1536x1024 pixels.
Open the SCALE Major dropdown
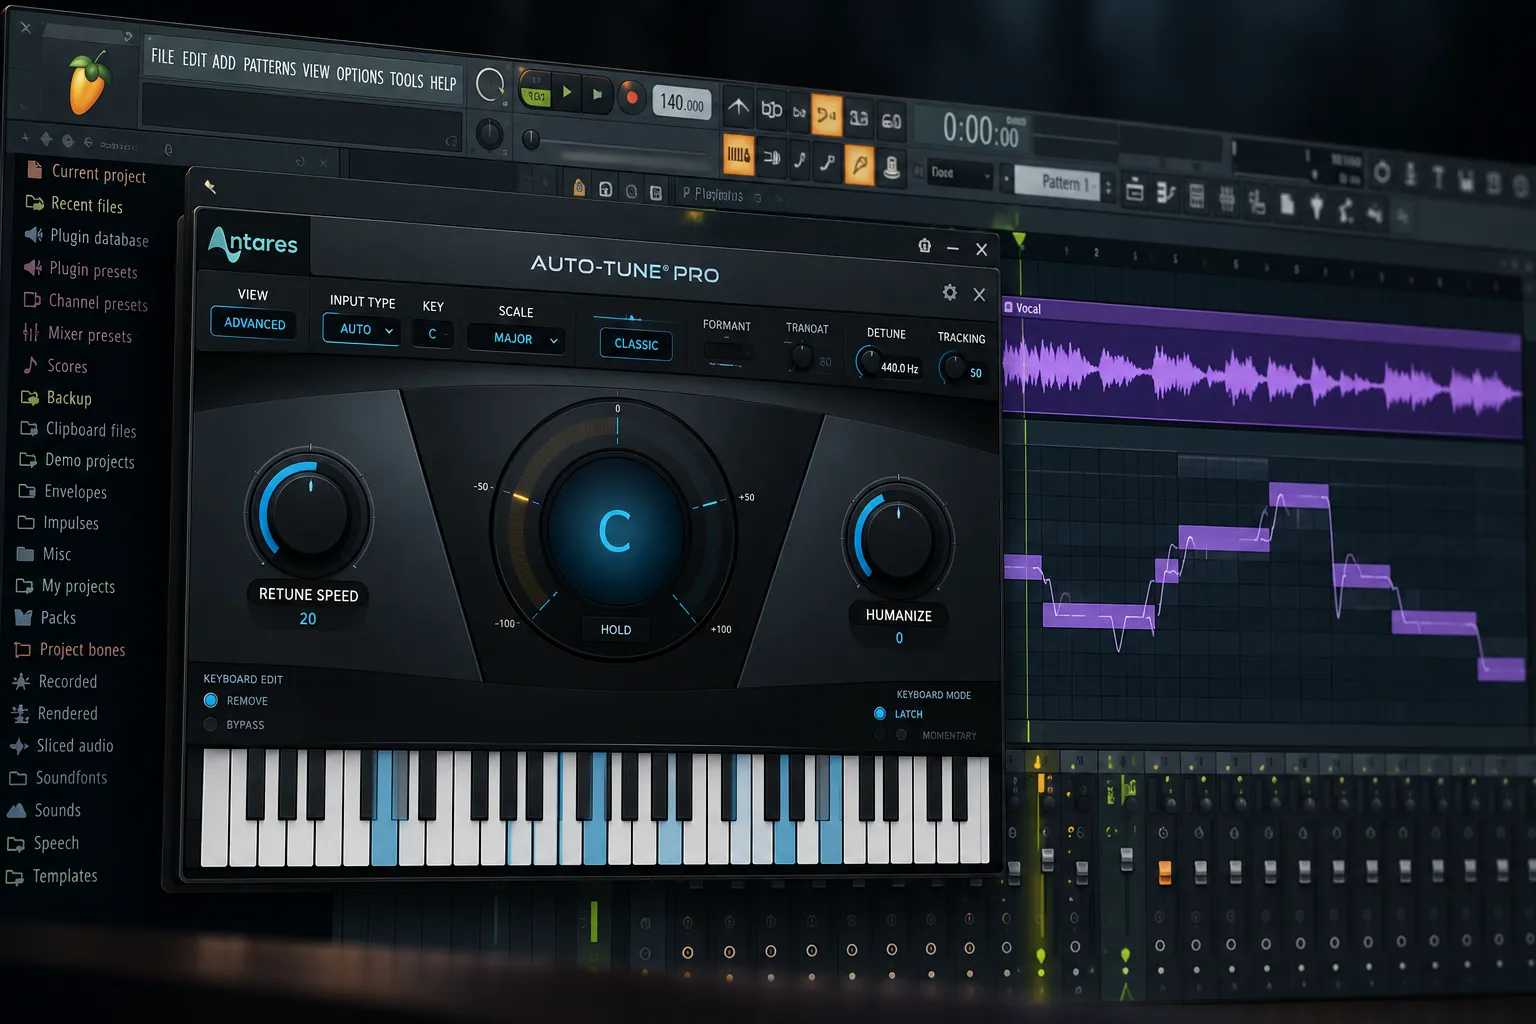pyautogui.click(x=517, y=339)
